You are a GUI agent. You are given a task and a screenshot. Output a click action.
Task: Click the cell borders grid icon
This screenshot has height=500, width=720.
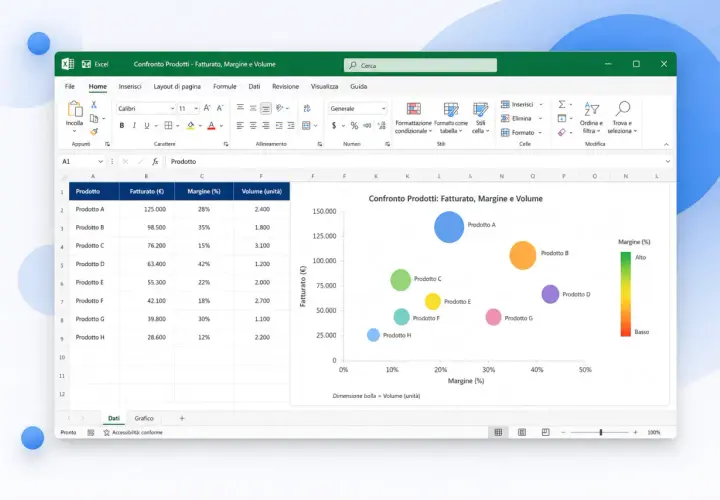pyautogui.click(x=169, y=125)
